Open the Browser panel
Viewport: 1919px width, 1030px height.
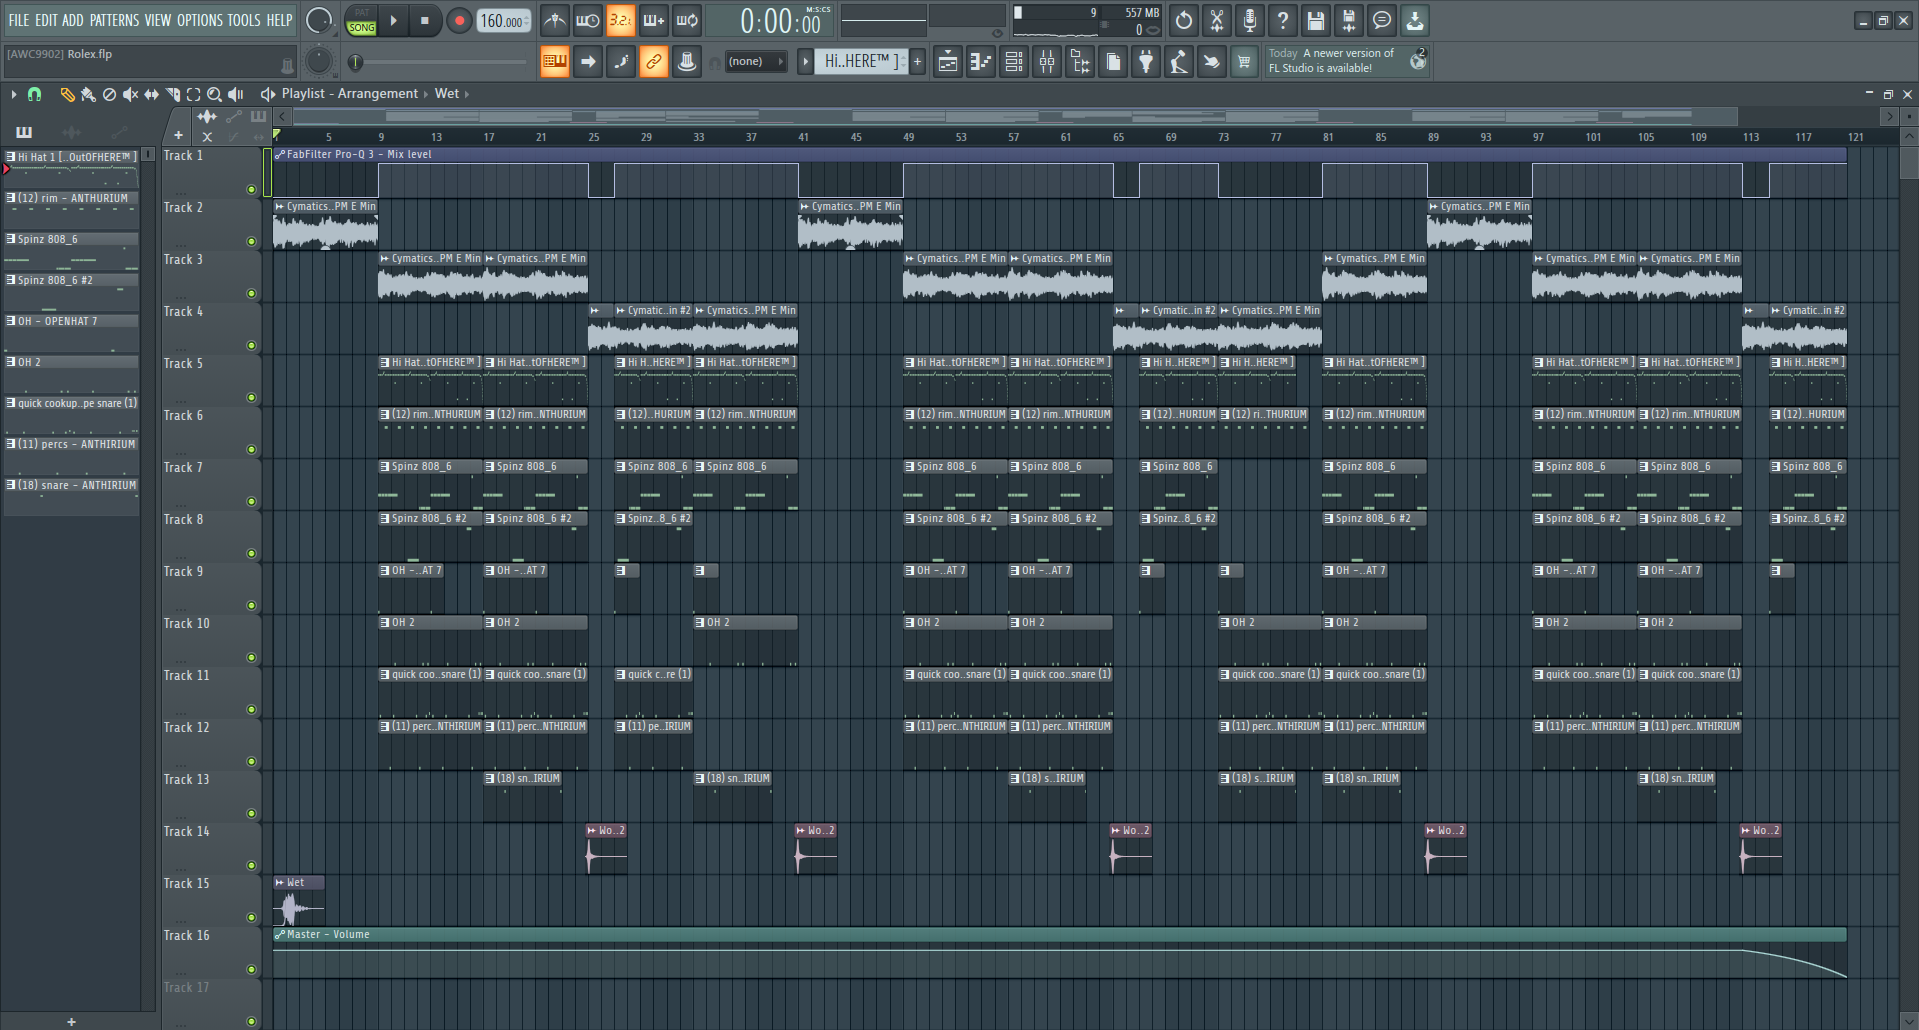pos(1080,62)
